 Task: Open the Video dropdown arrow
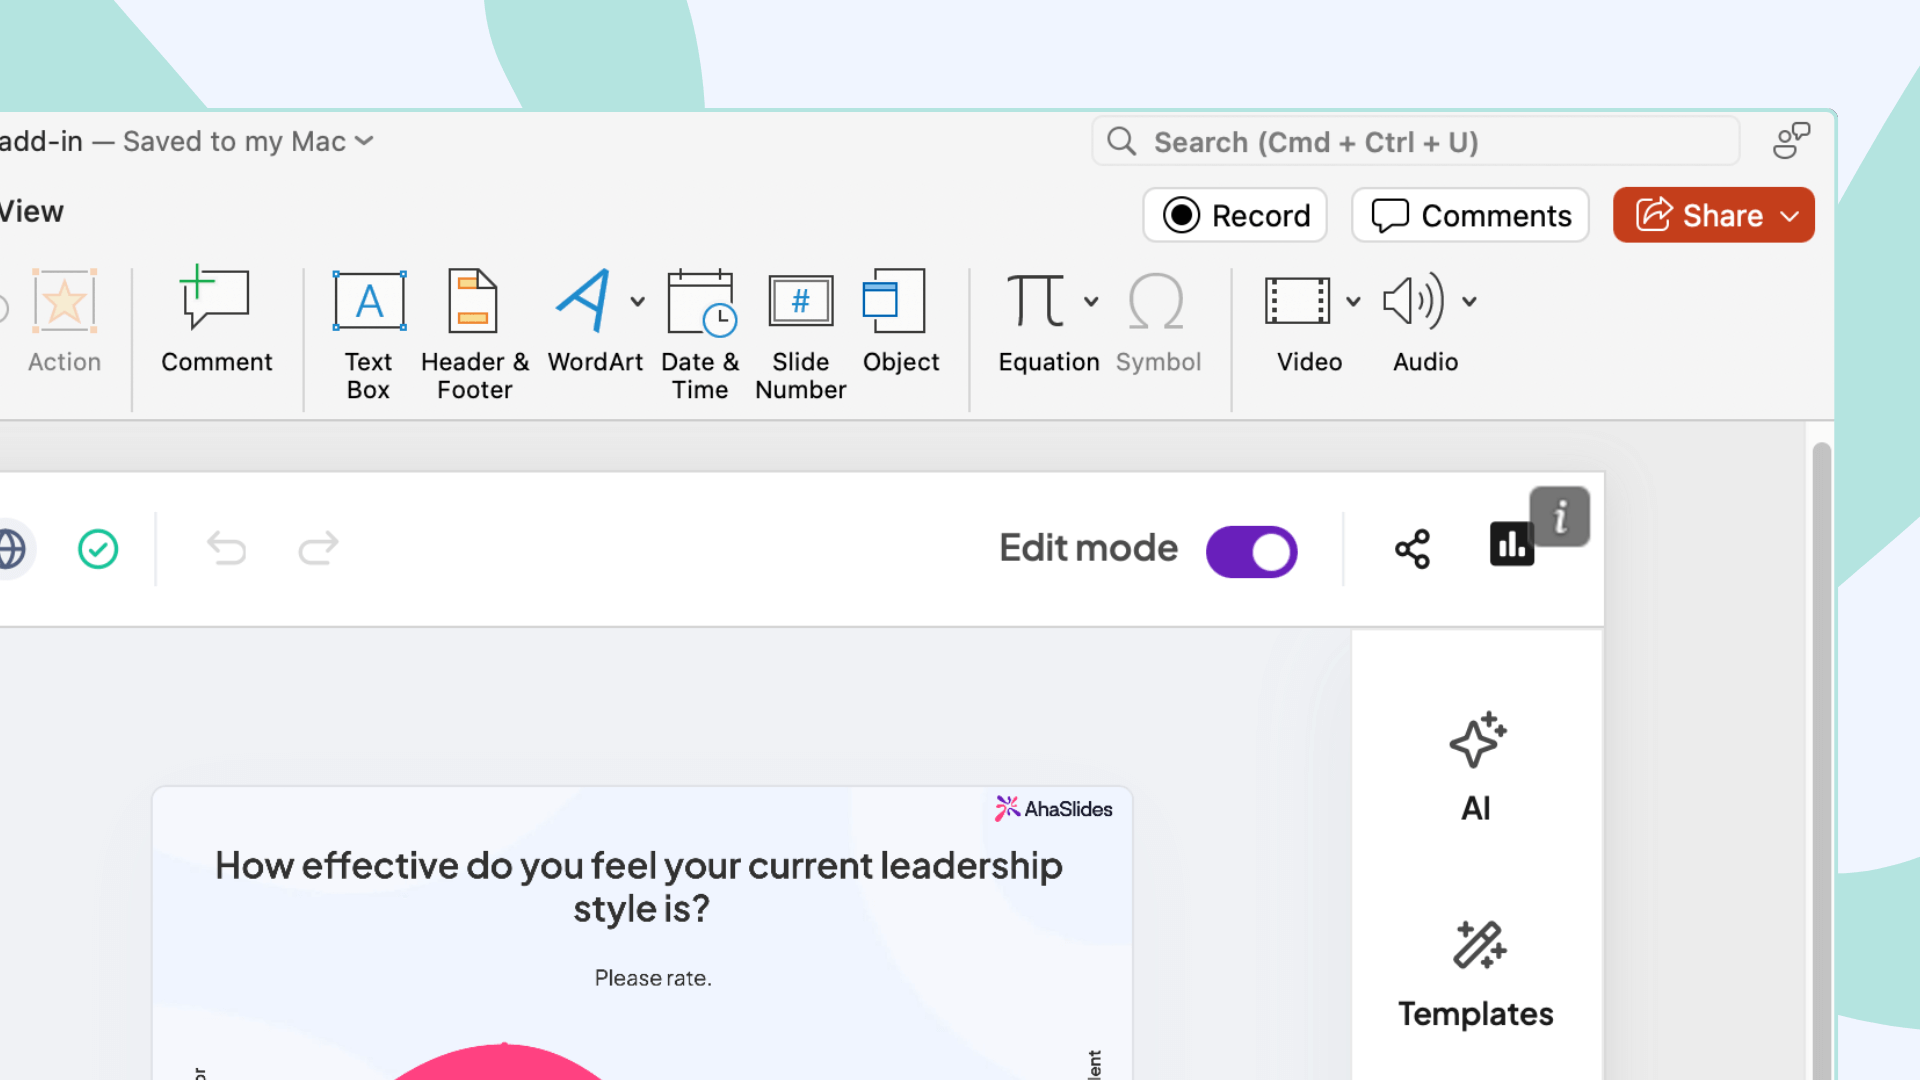[1353, 301]
